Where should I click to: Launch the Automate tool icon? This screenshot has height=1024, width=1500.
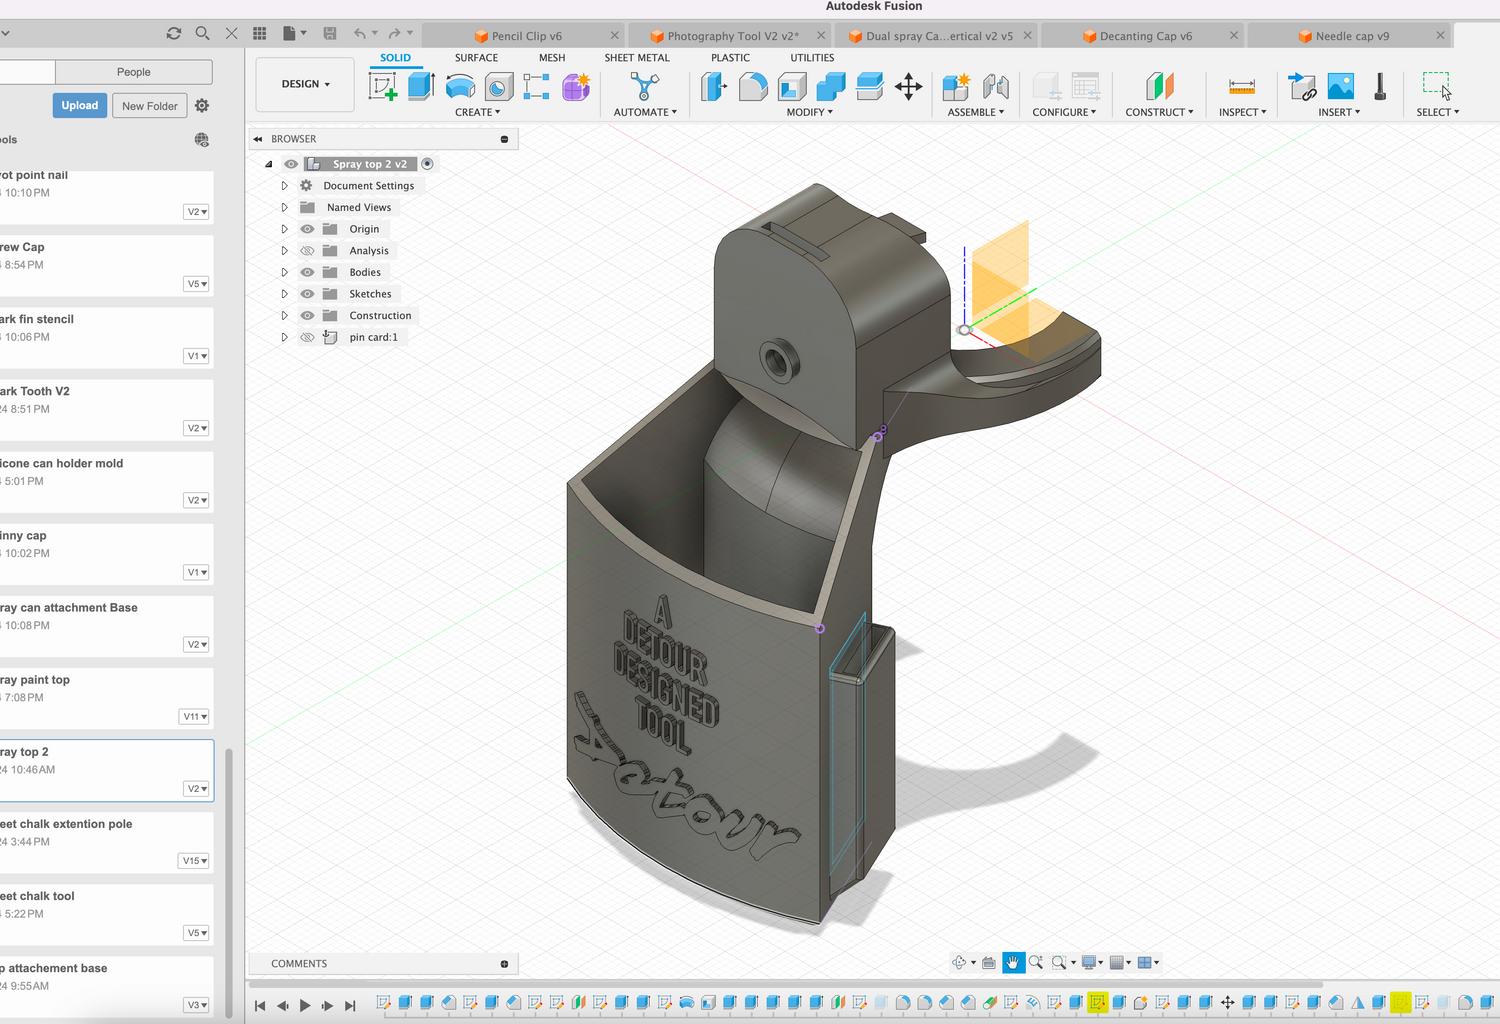point(645,87)
